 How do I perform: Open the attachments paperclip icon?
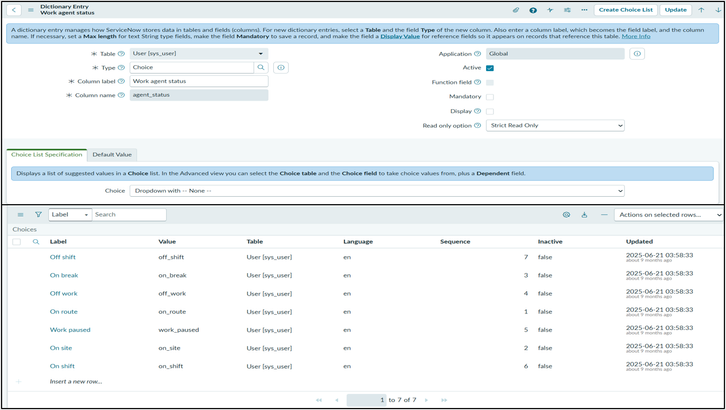(516, 10)
